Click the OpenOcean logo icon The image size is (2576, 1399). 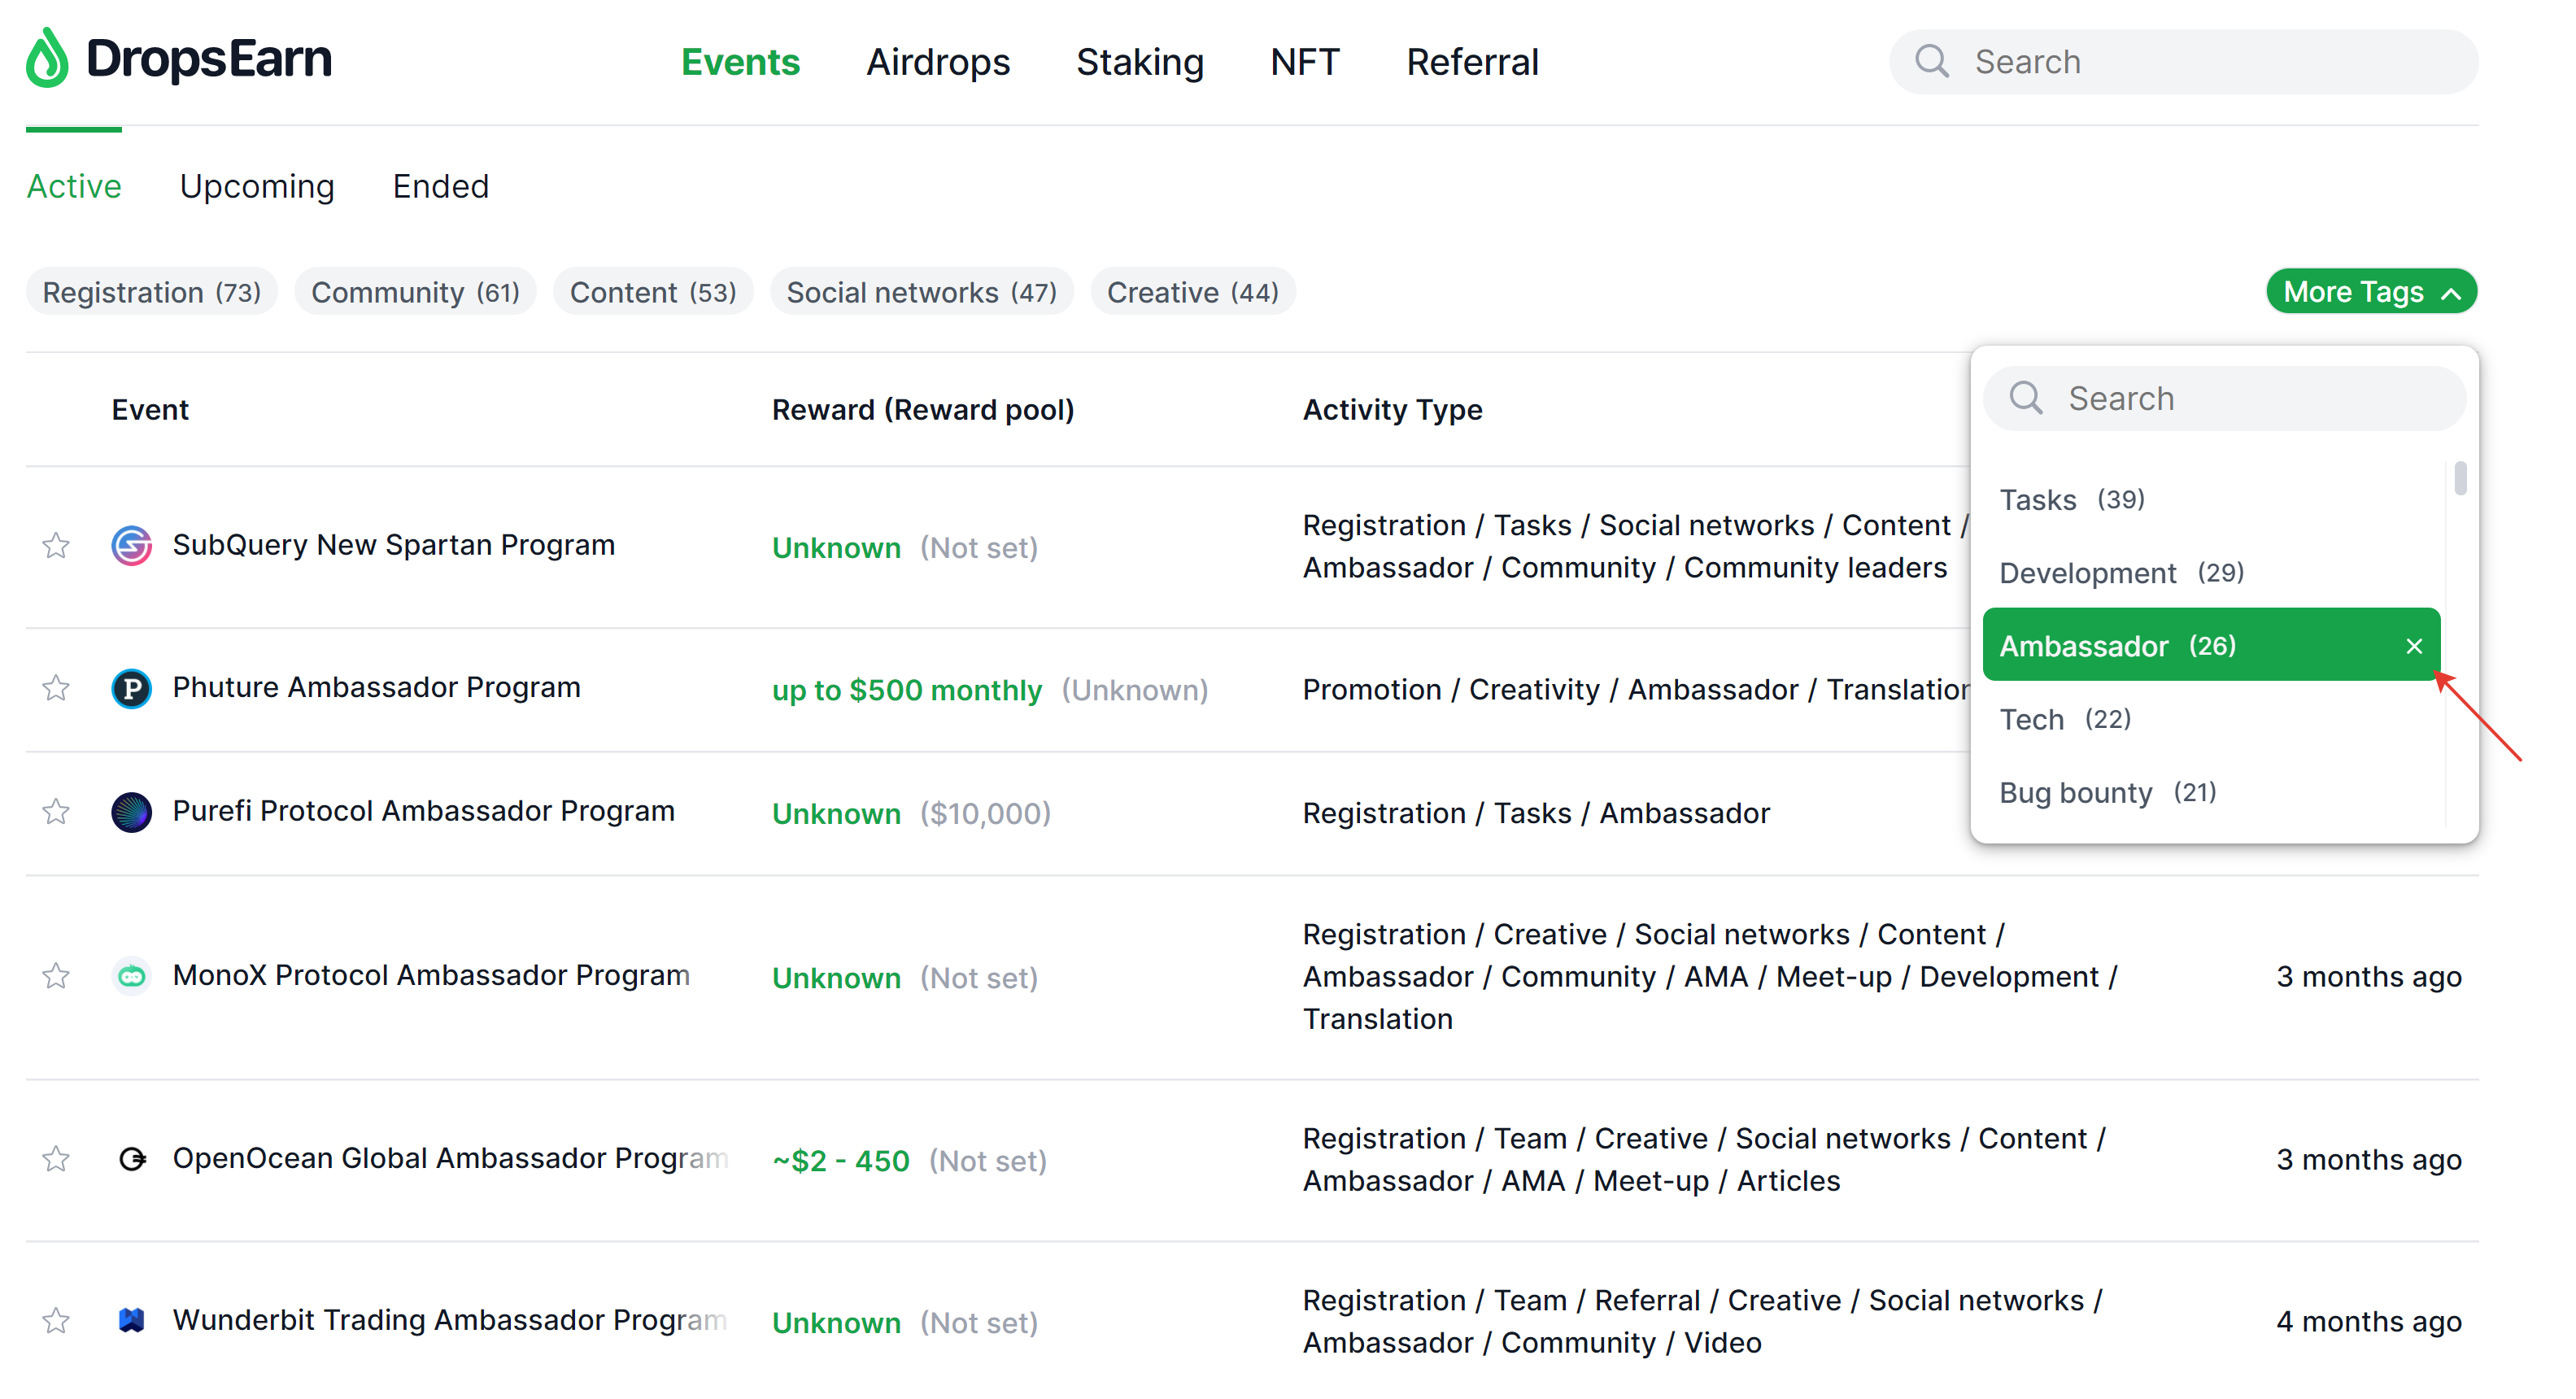(131, 1159)
